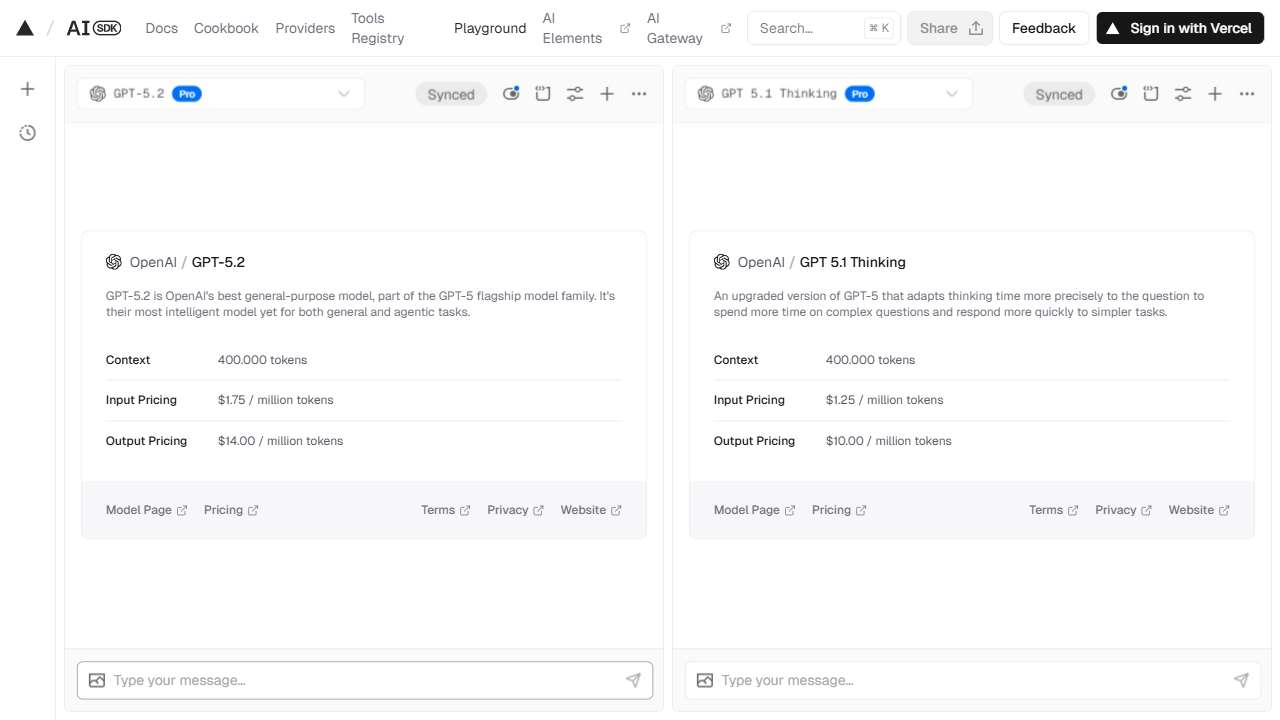Toggle the dot indicator icon in GPT-5.2 panel

511,94
